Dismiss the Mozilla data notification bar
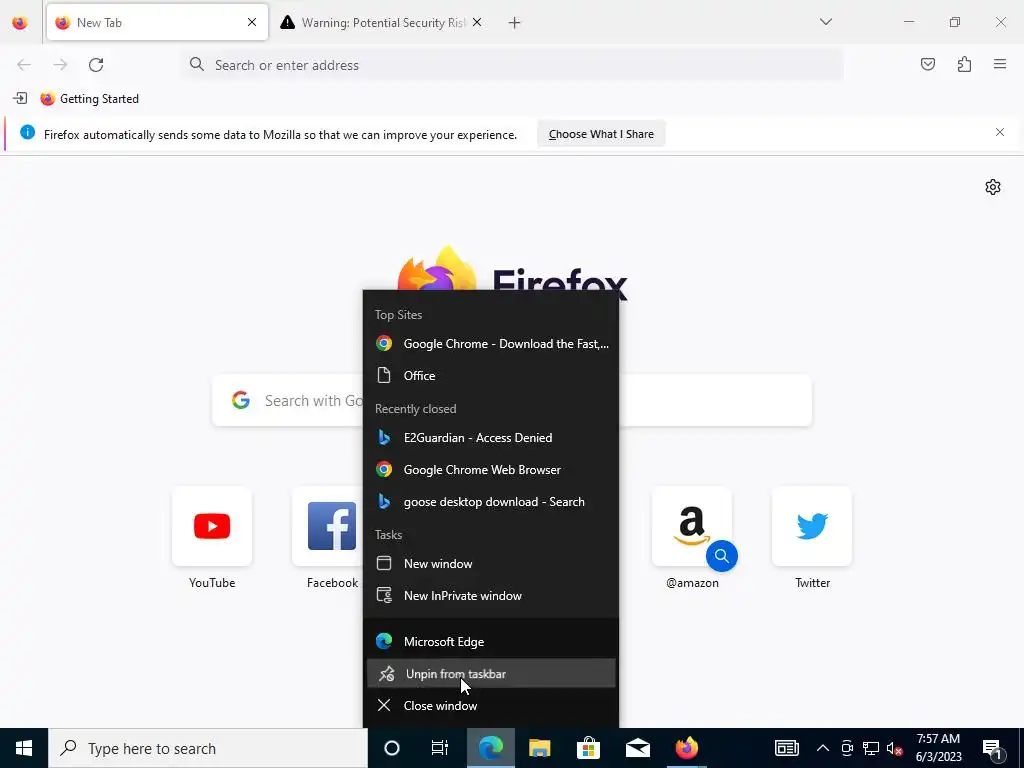The image size is (1024, 768). (x=1000, y=132)
